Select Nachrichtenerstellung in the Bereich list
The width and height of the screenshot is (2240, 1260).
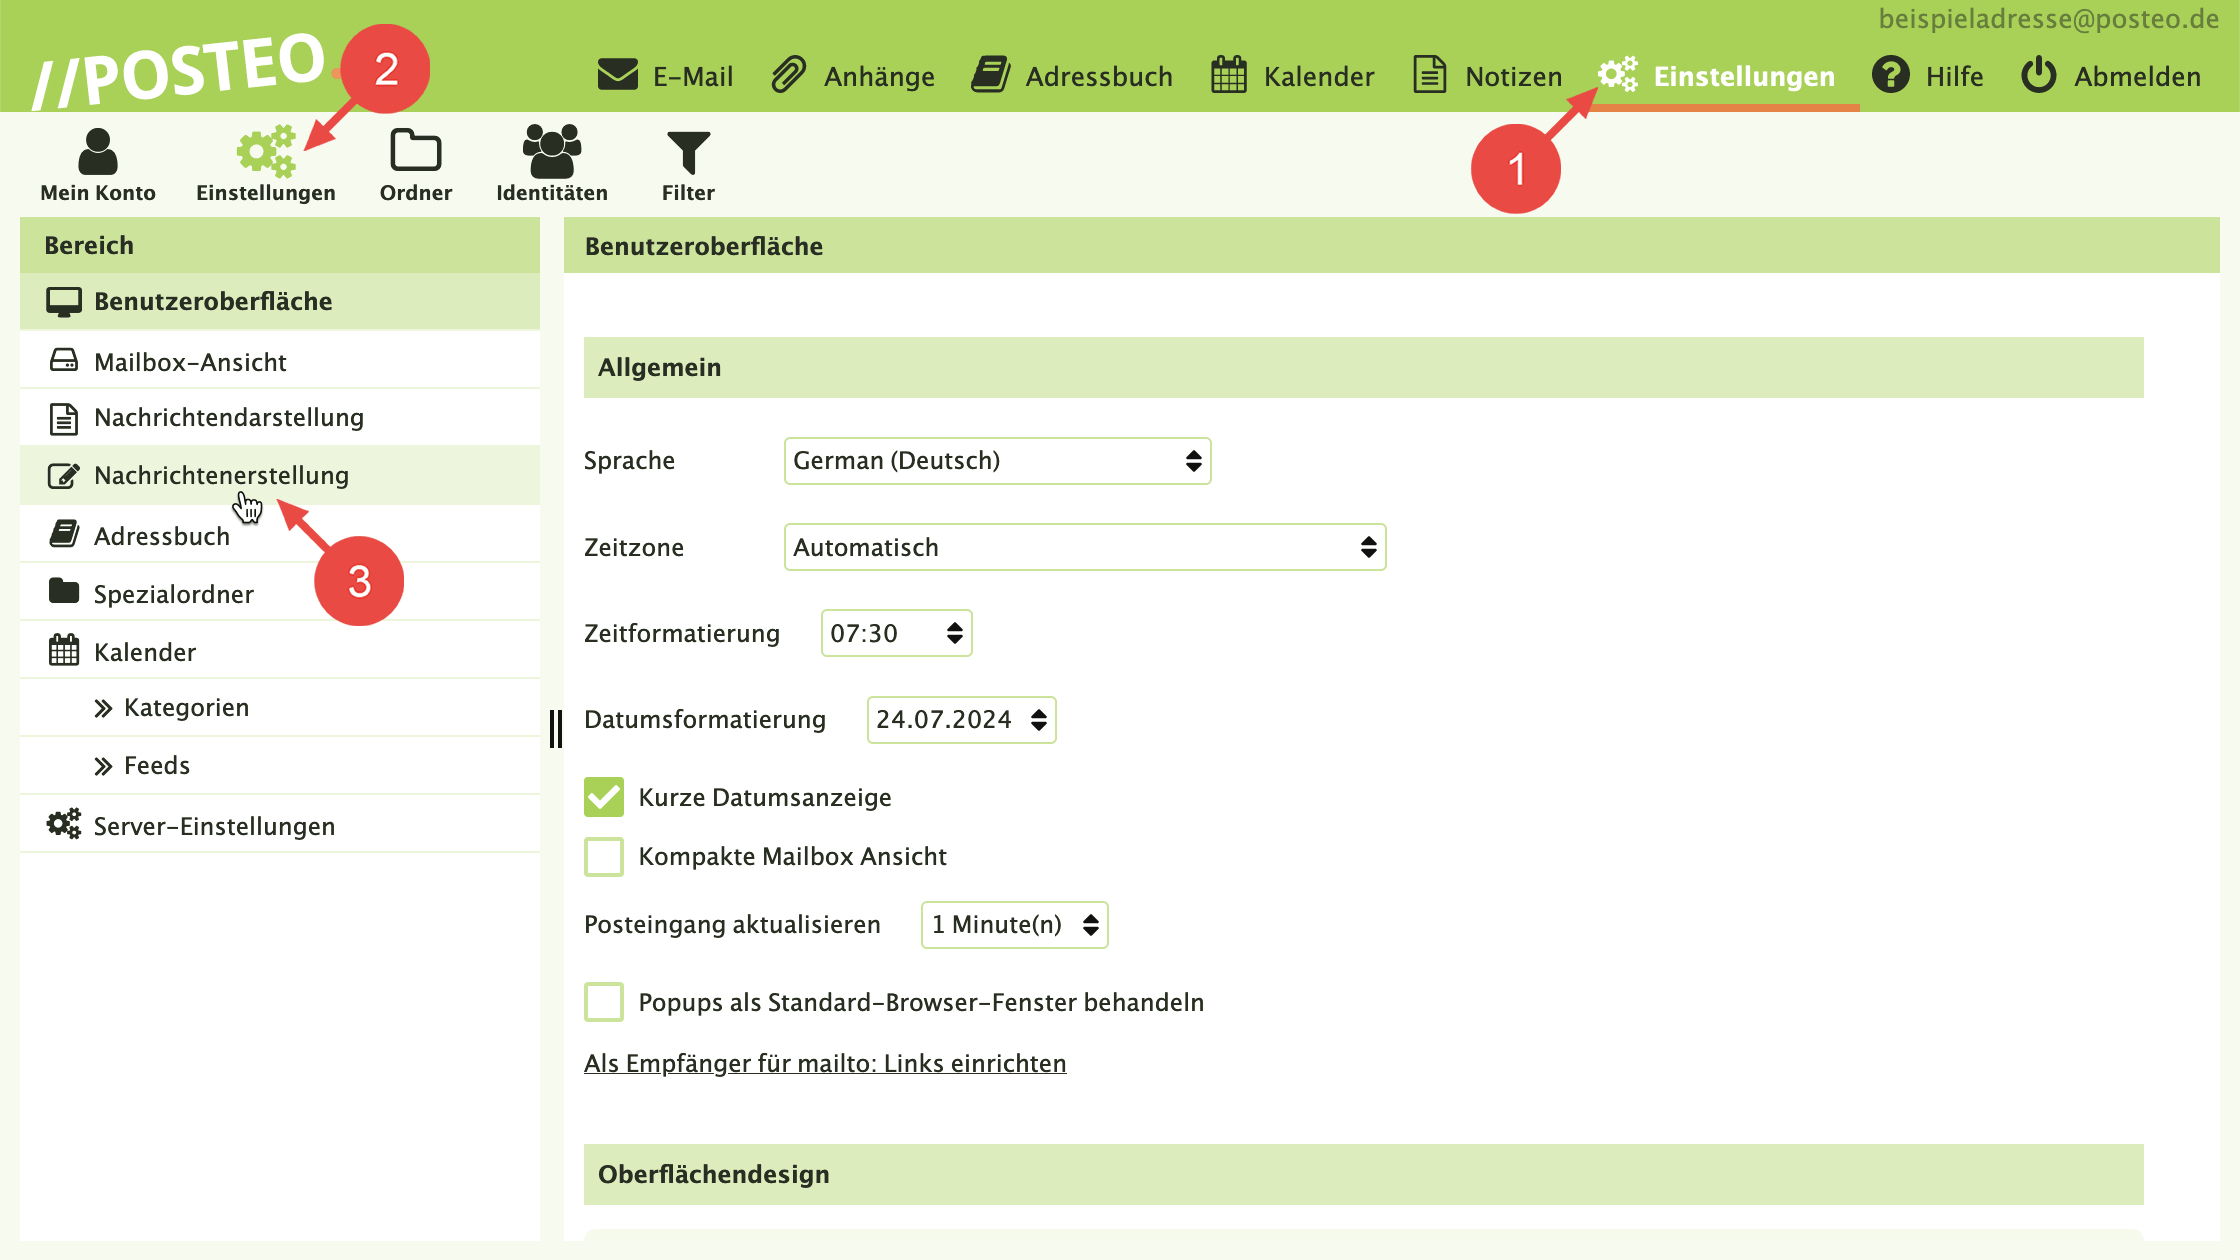point(221,475)
